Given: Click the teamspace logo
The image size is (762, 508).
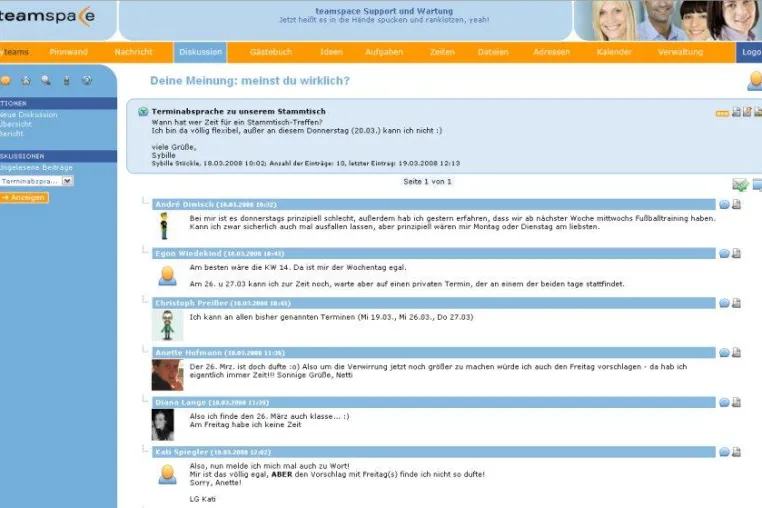Looking at the screenshot, I should [47, 16].
